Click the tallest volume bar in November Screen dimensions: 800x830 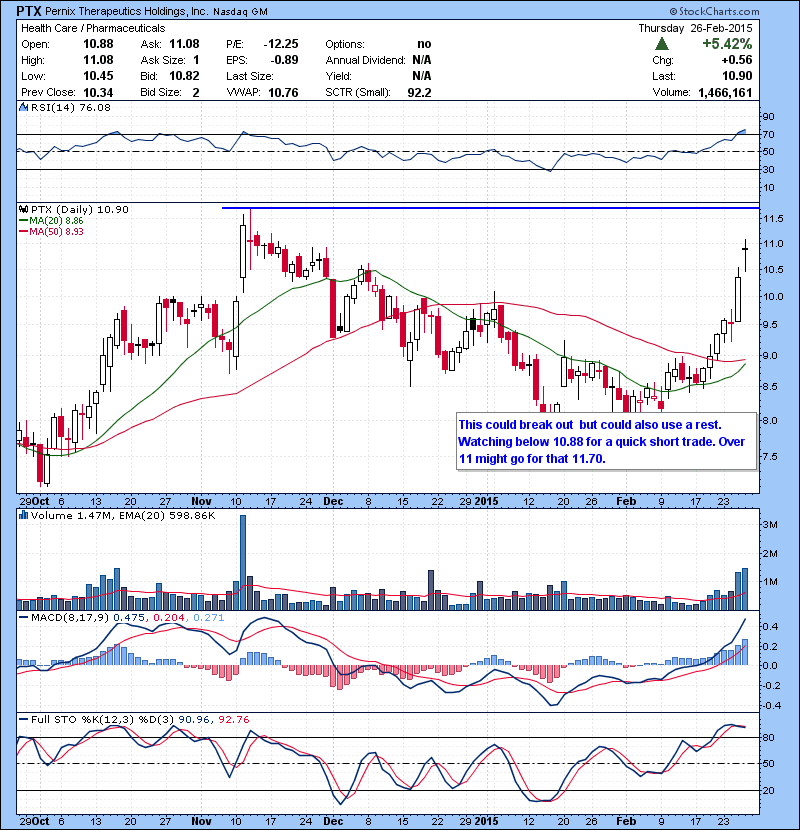tap(243, 563)
